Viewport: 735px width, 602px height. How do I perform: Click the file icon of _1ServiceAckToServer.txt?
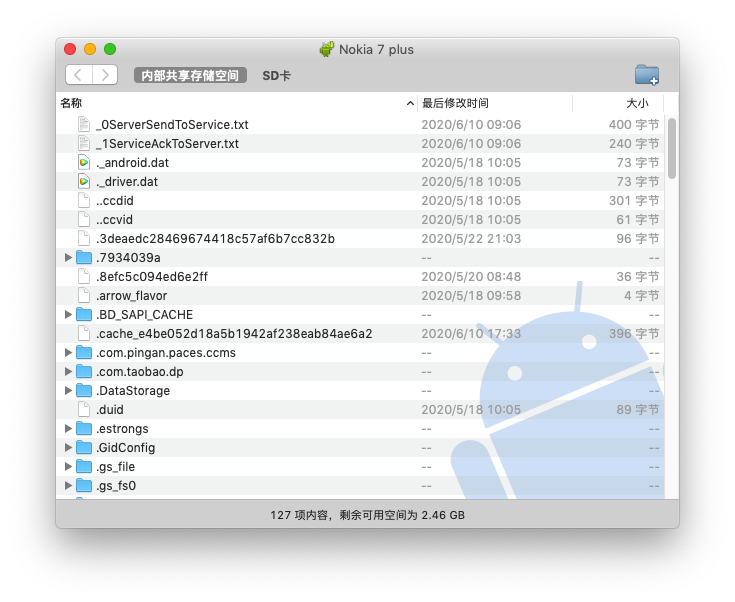(84, 143)
